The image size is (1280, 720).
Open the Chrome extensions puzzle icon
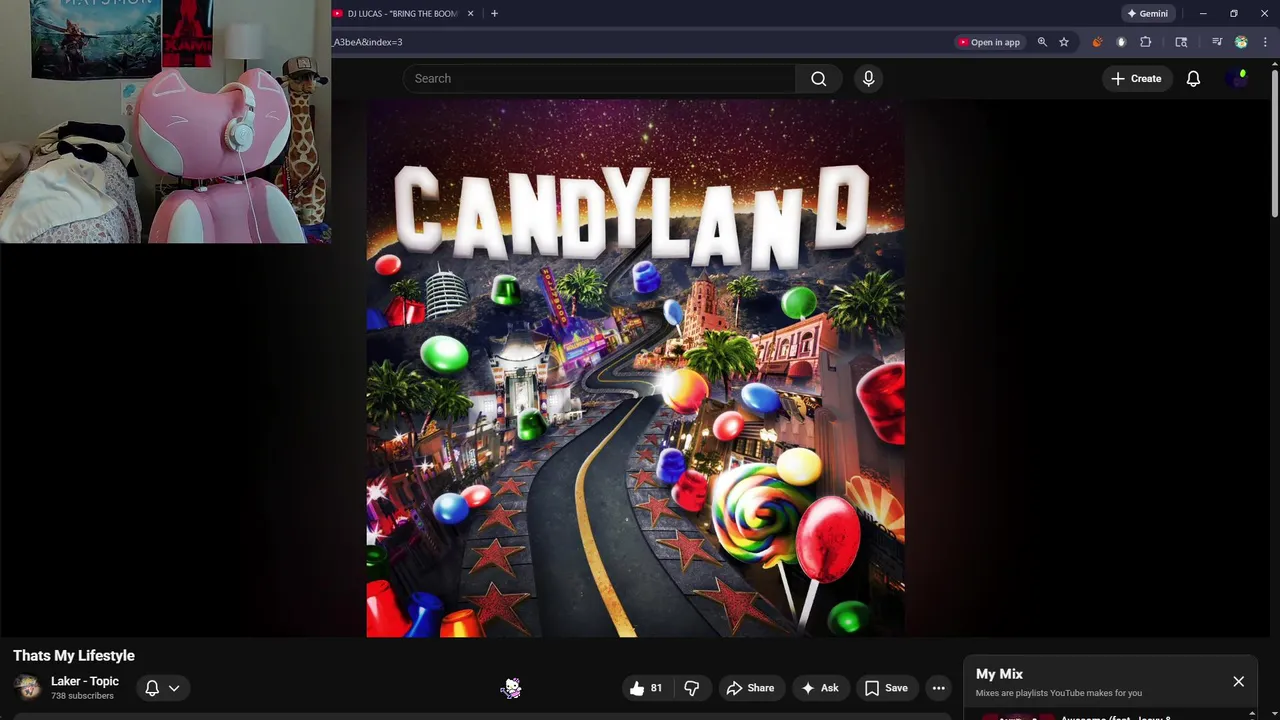pyautogui.click(x=1146, y=42)
